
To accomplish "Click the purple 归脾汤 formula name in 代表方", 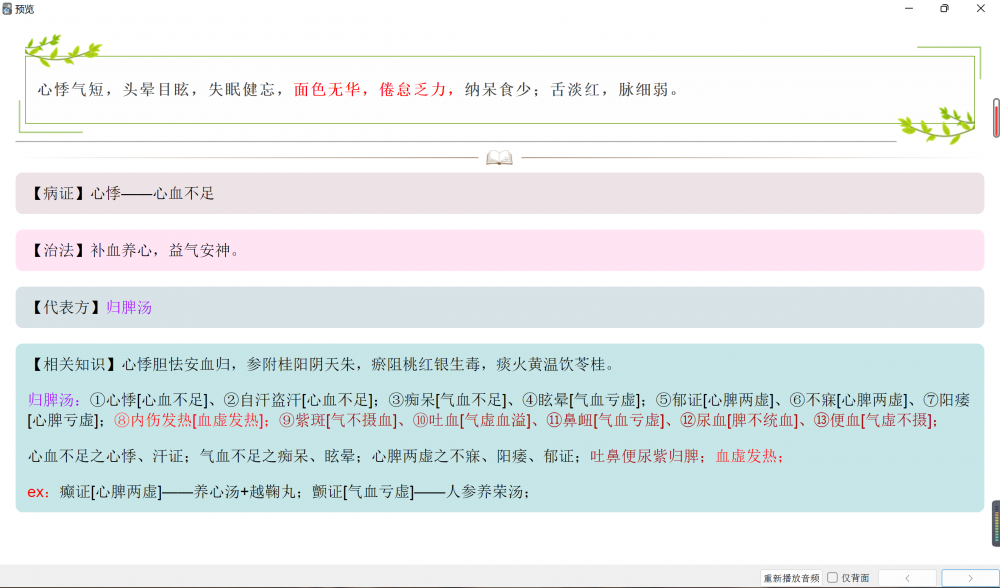I will [x=129, y=307].
